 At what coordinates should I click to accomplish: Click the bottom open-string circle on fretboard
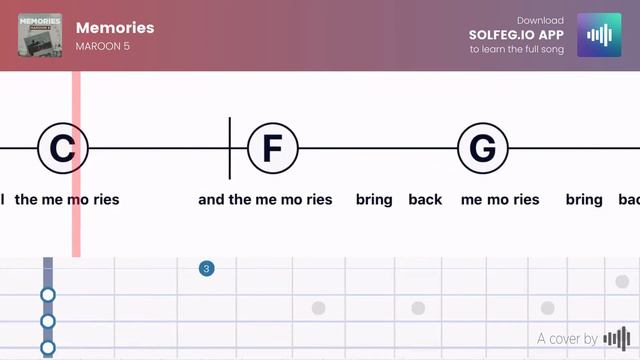tap(48, 348)
